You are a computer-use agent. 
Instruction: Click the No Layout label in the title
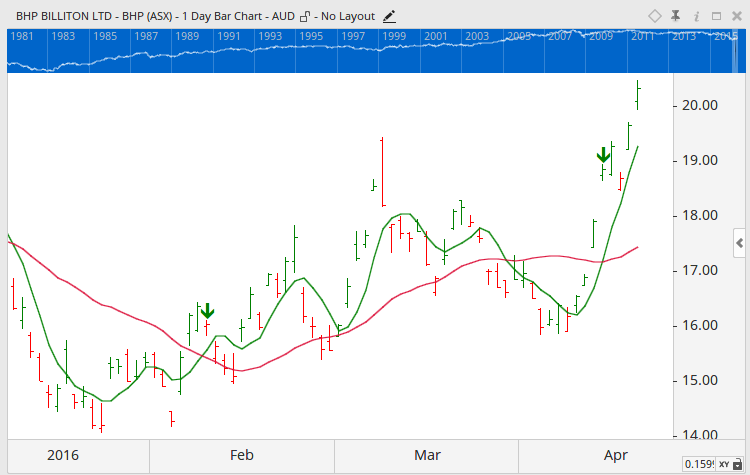coord(348,16)
